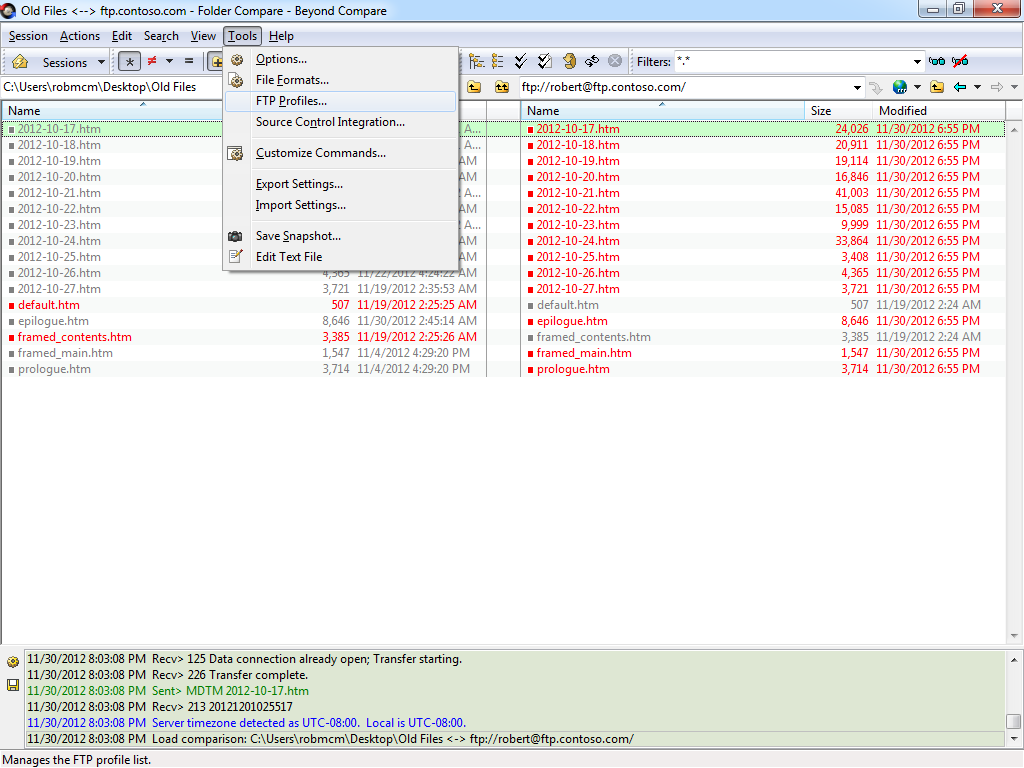Click the globe FTP browse icon
1024x768 pixels.
coord(900,87)
